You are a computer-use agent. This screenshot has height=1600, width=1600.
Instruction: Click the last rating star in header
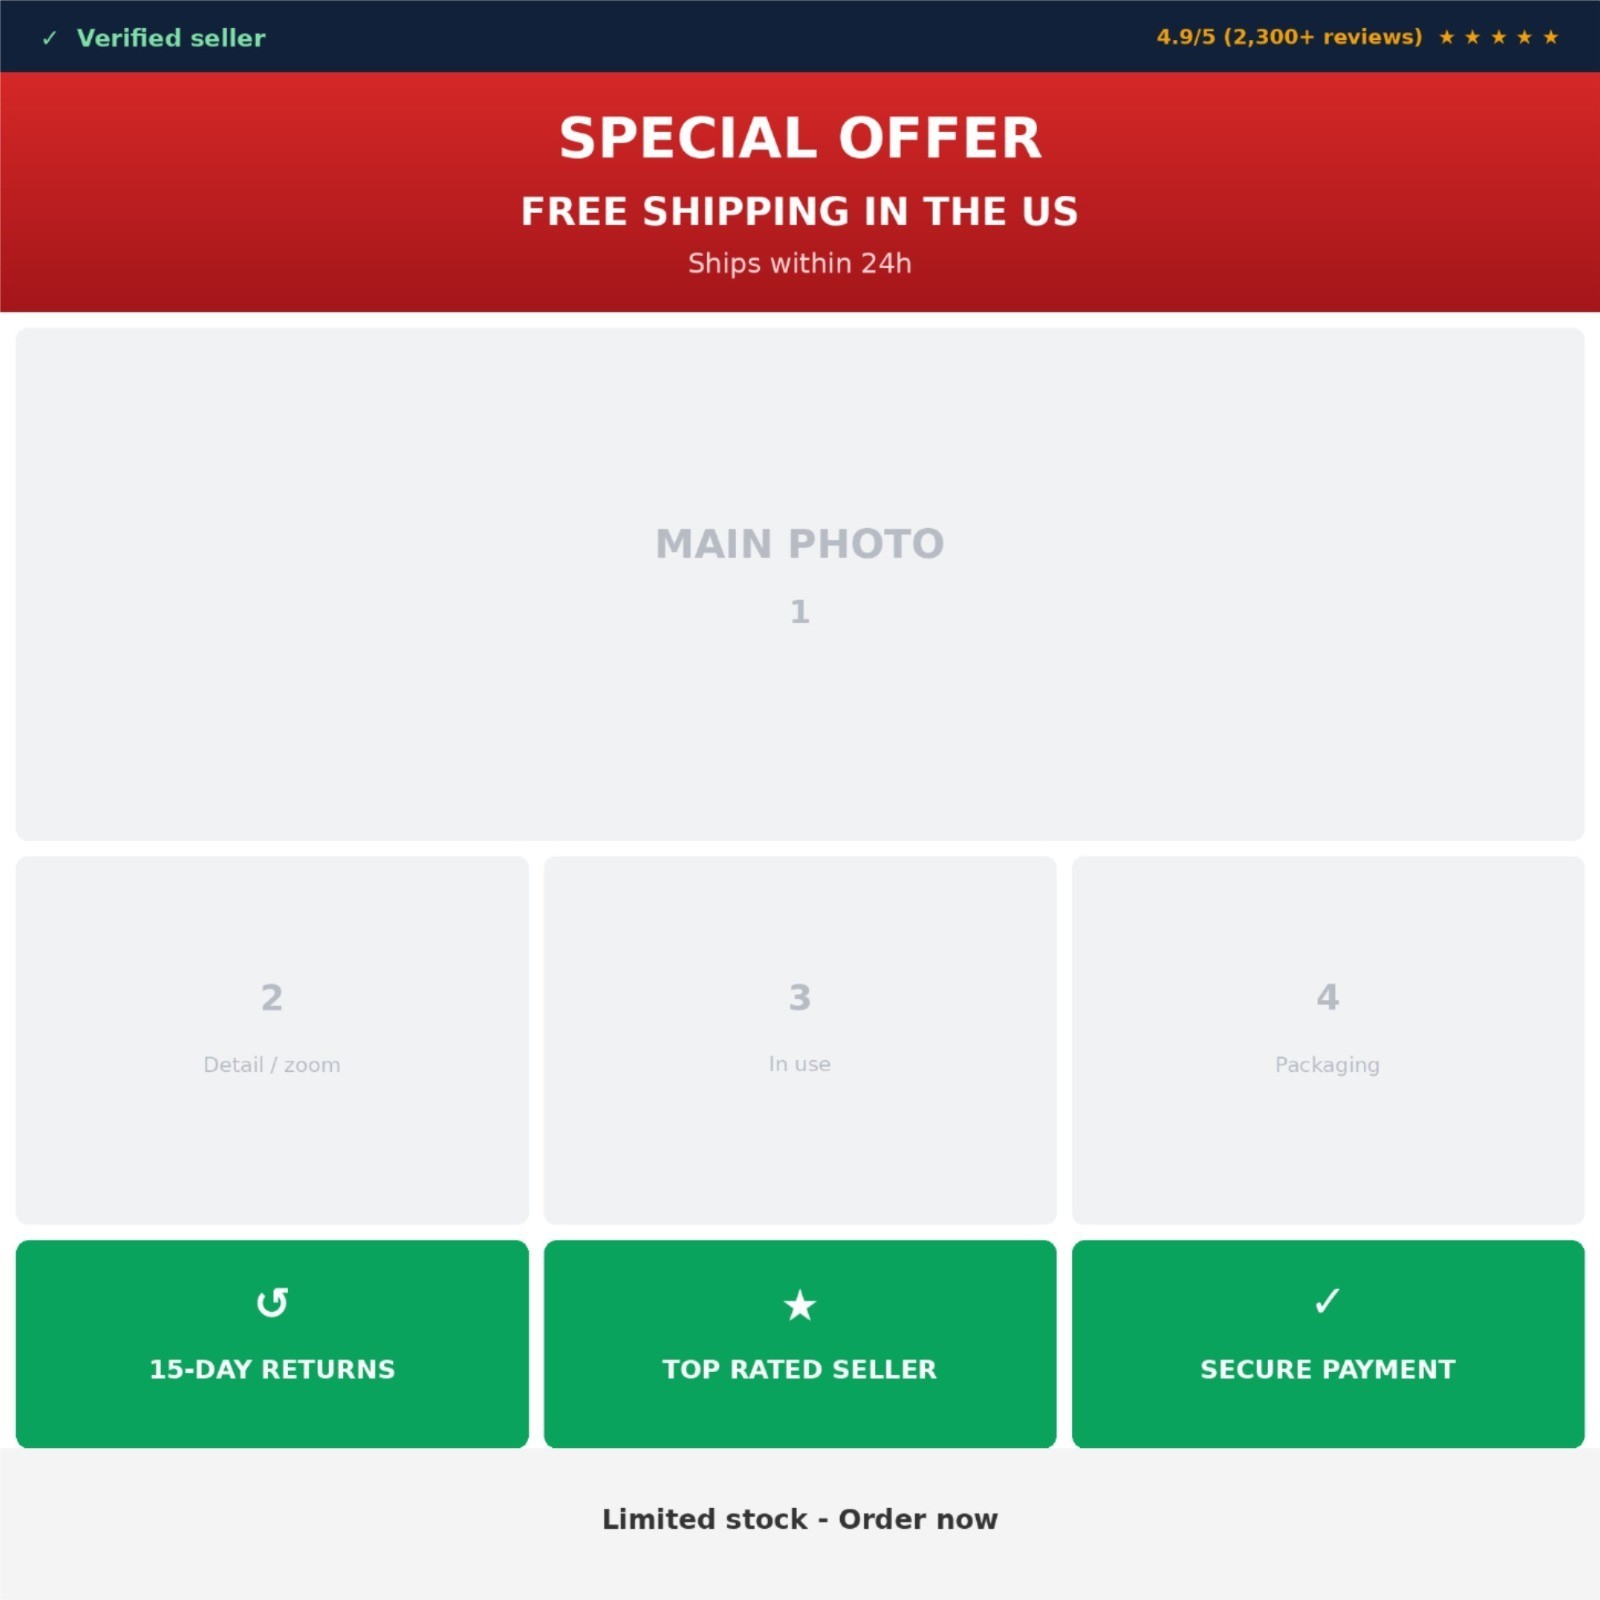[x=1550, y=37]
